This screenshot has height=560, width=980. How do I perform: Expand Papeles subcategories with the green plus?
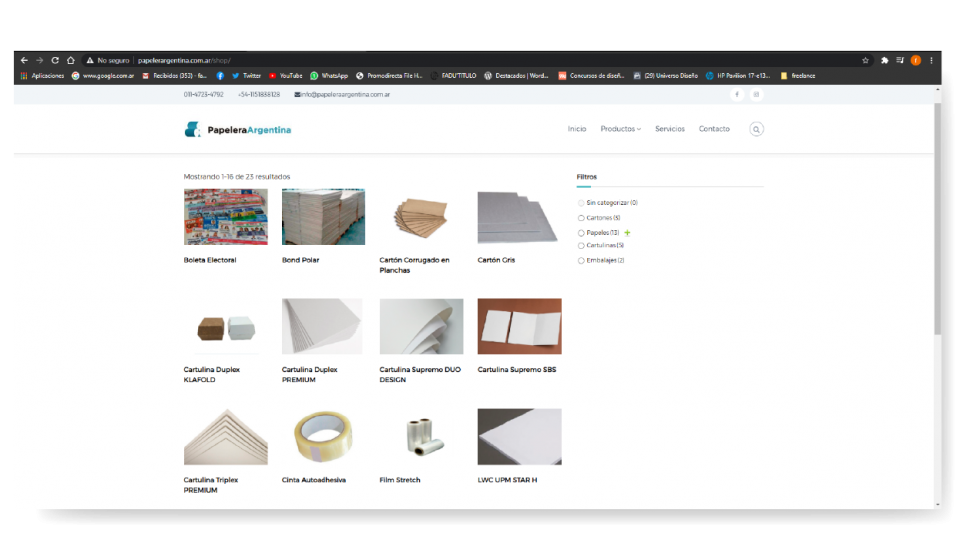pos(627,233)
